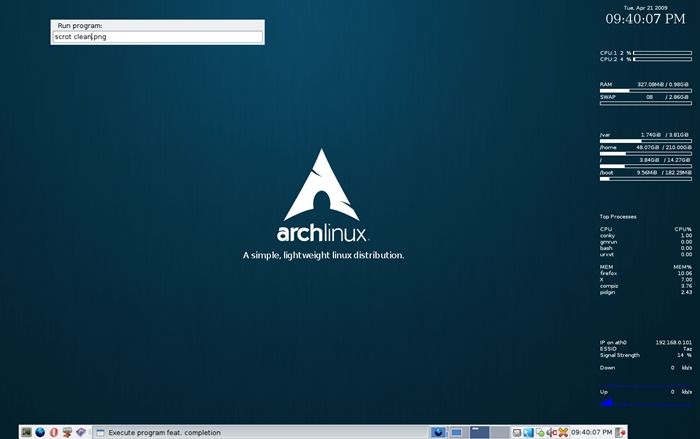Click the large 09:40:07 PM conky clock

click(646, 19)
